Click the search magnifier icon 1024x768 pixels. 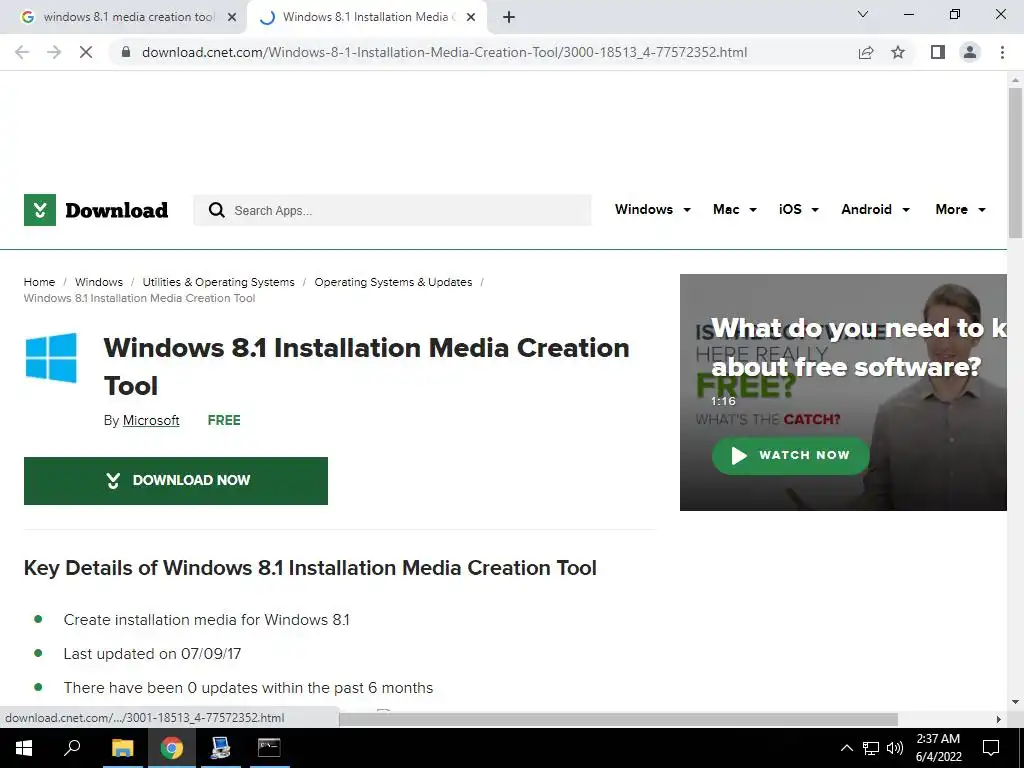click(216, 210)
